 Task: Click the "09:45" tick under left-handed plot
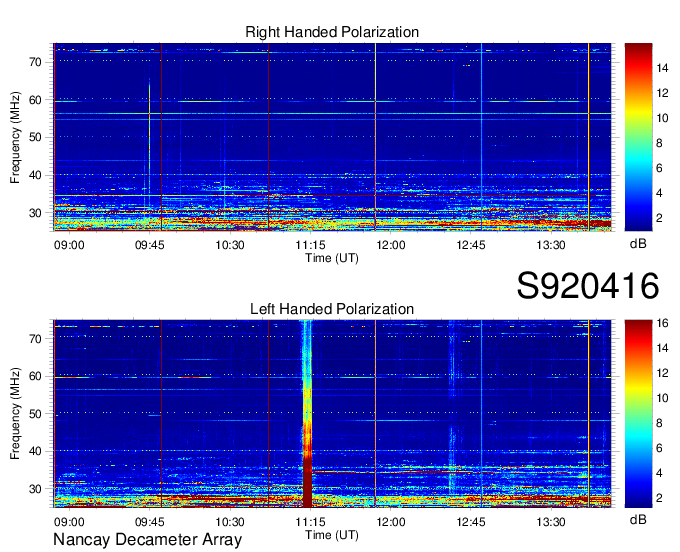[x=150, y=522]
